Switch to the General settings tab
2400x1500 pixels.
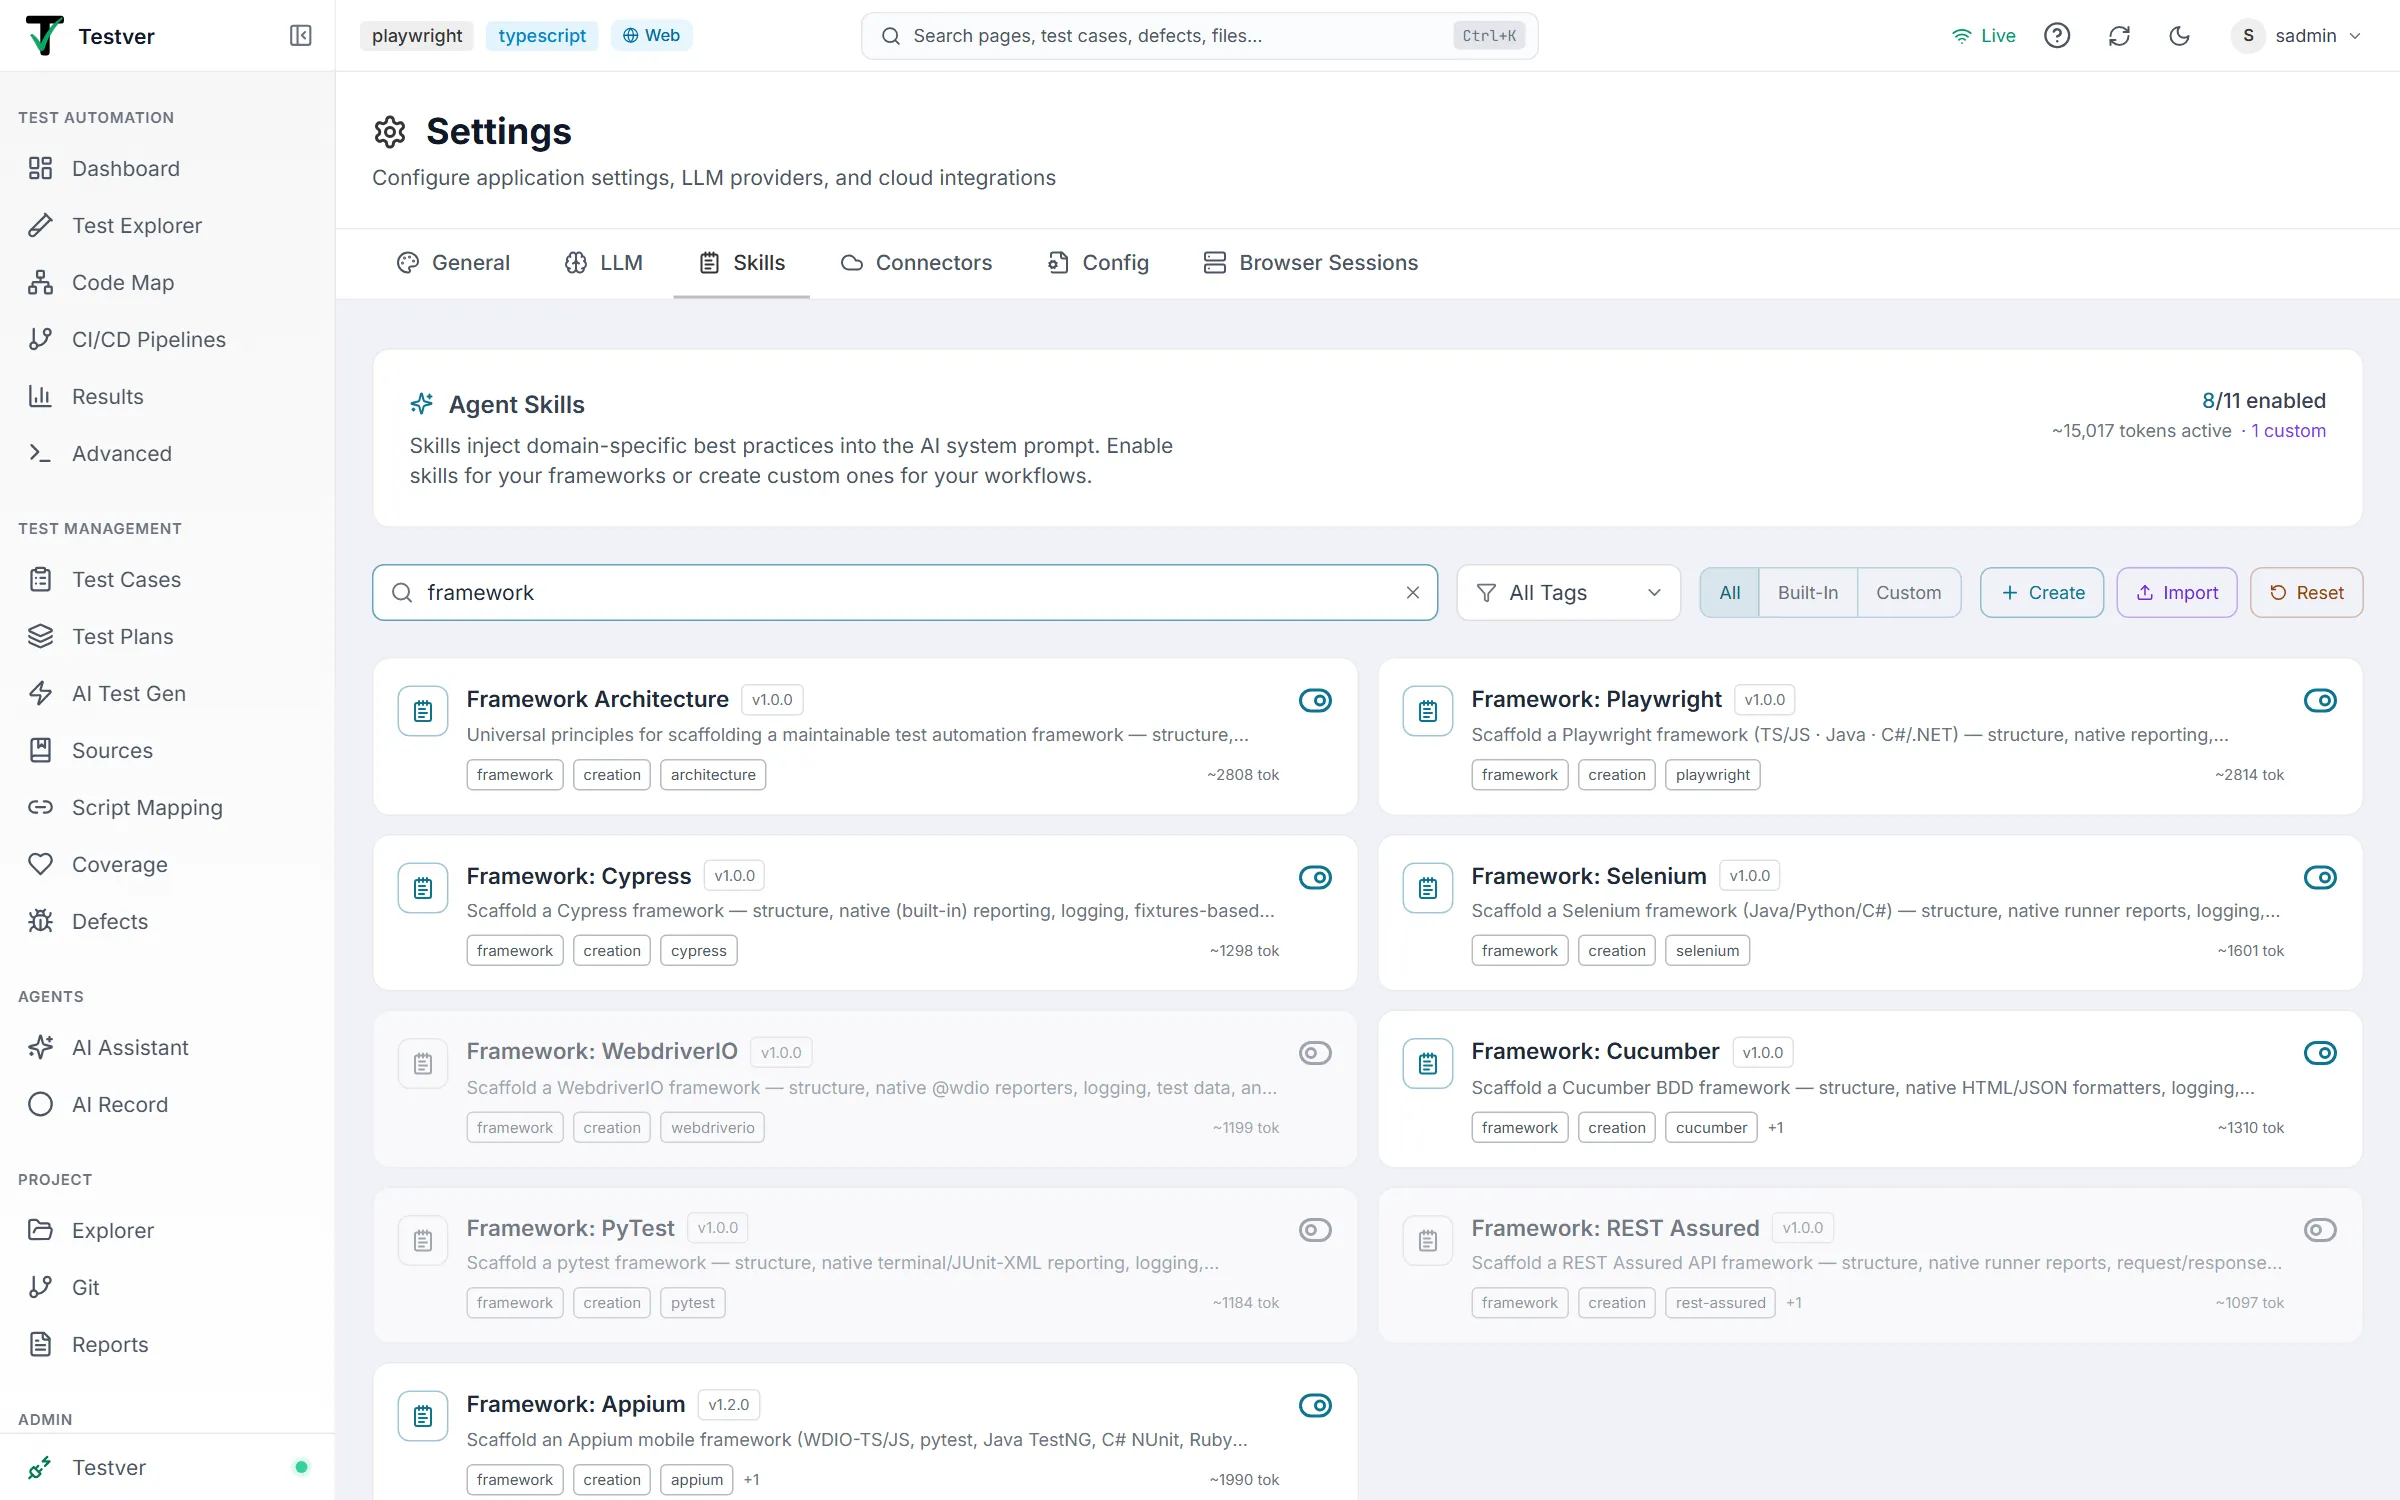pos(453,263)
